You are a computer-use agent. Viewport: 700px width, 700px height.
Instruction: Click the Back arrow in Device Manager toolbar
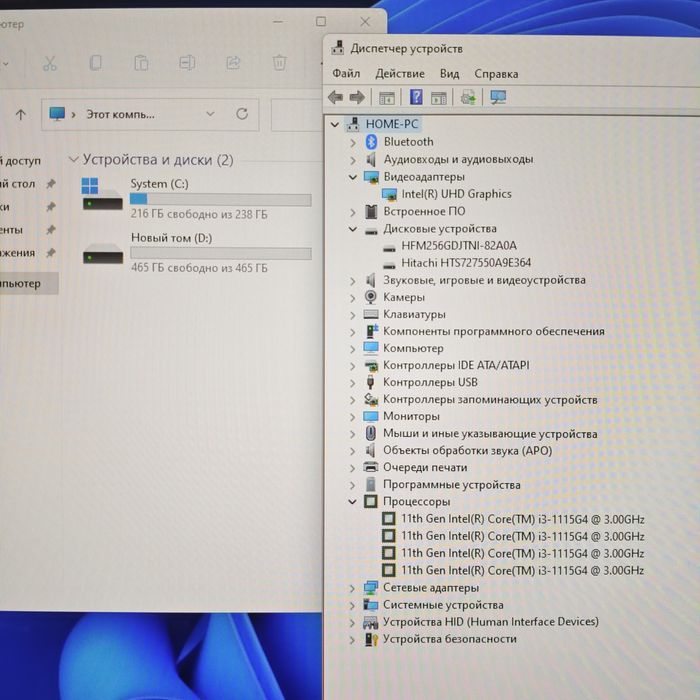335,97
